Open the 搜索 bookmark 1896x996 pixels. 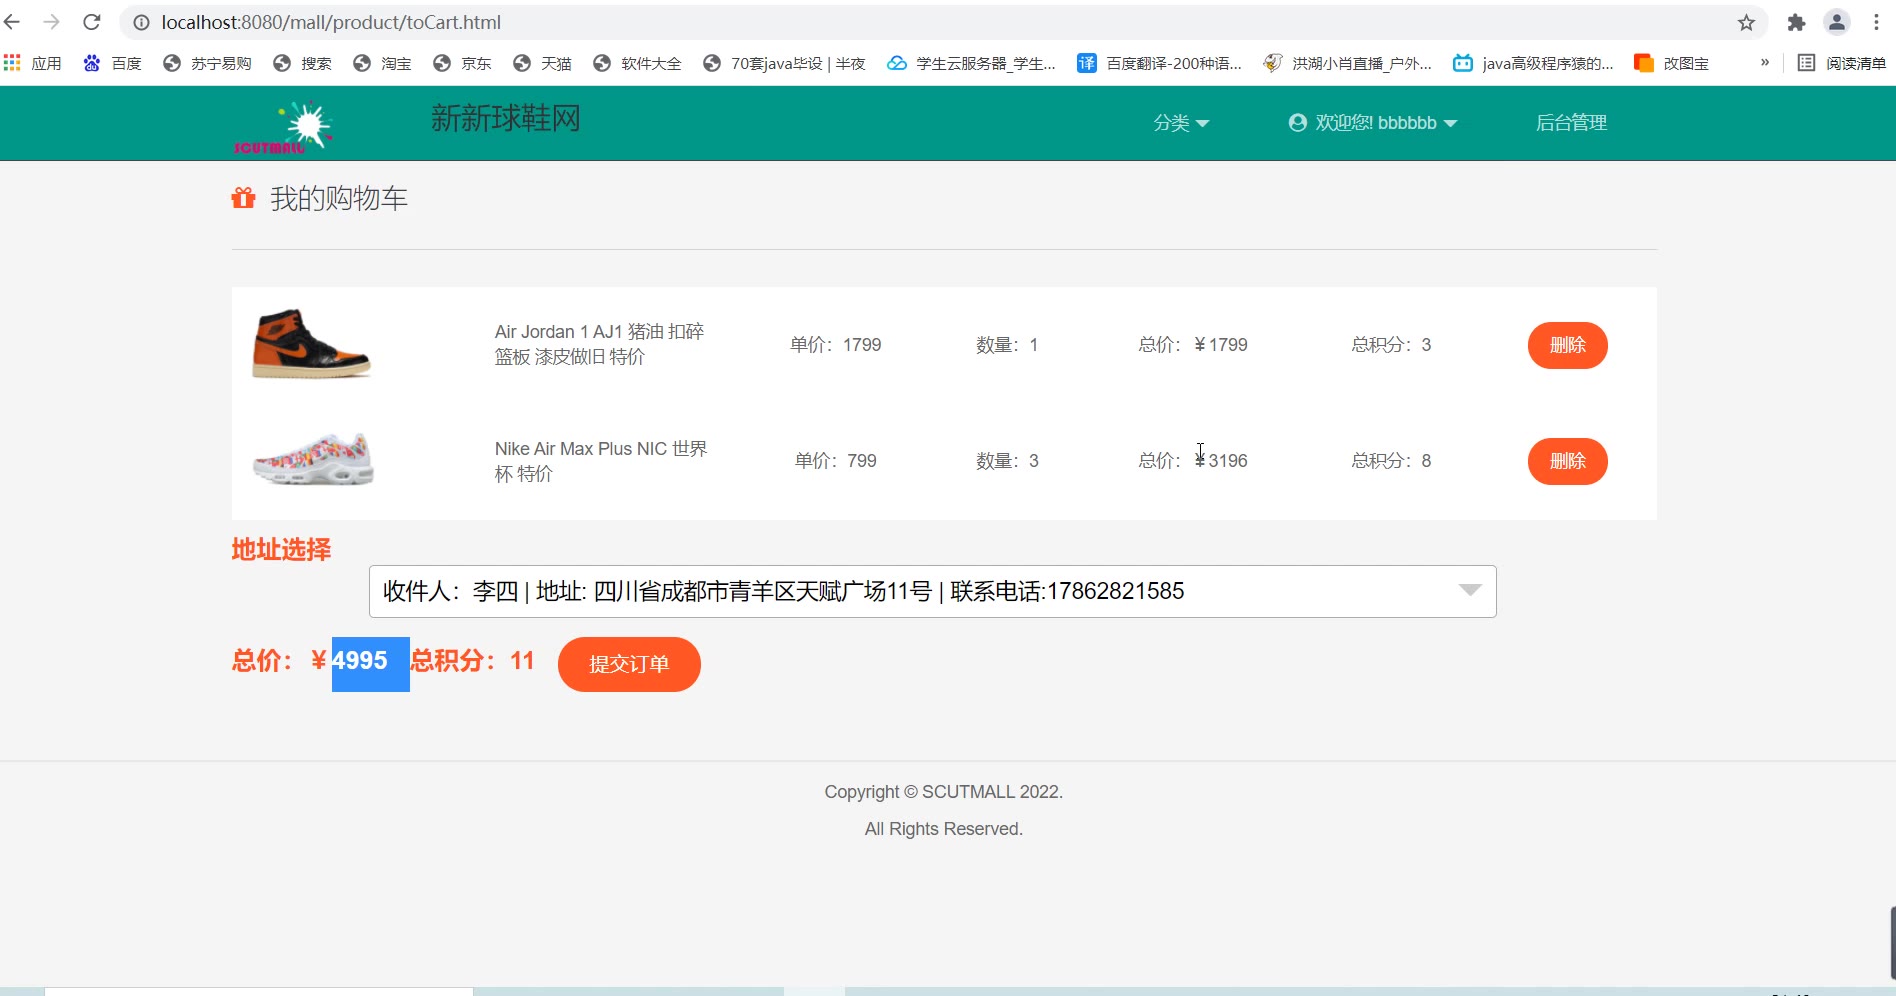click(x=302, y=63)
